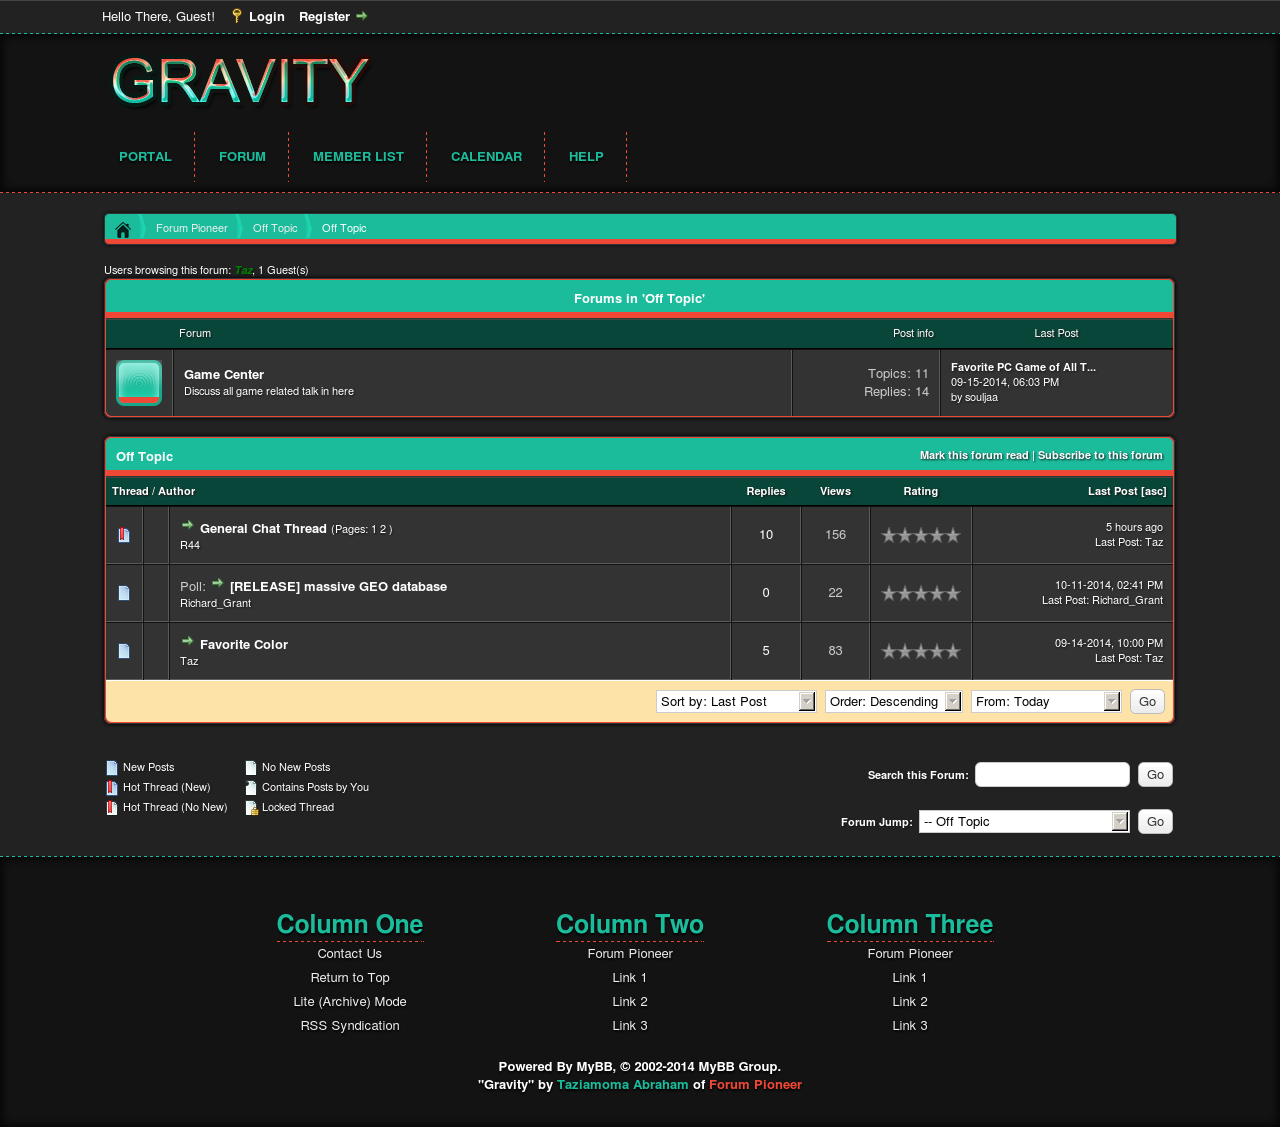Click the green arrow before Favorite Color thread
Viewport: 1280px width, 1127px height.
(x=187, y=641)
